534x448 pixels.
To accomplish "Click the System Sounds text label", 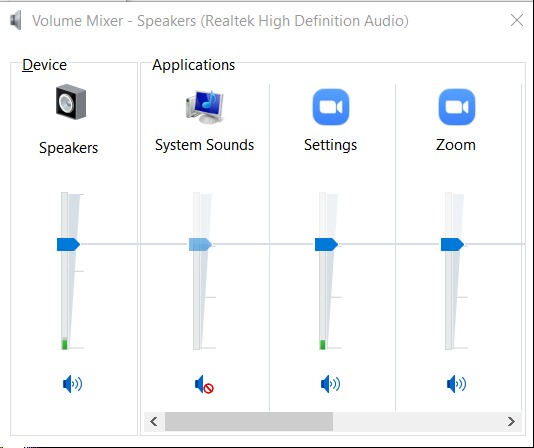I will pos(204,145).
